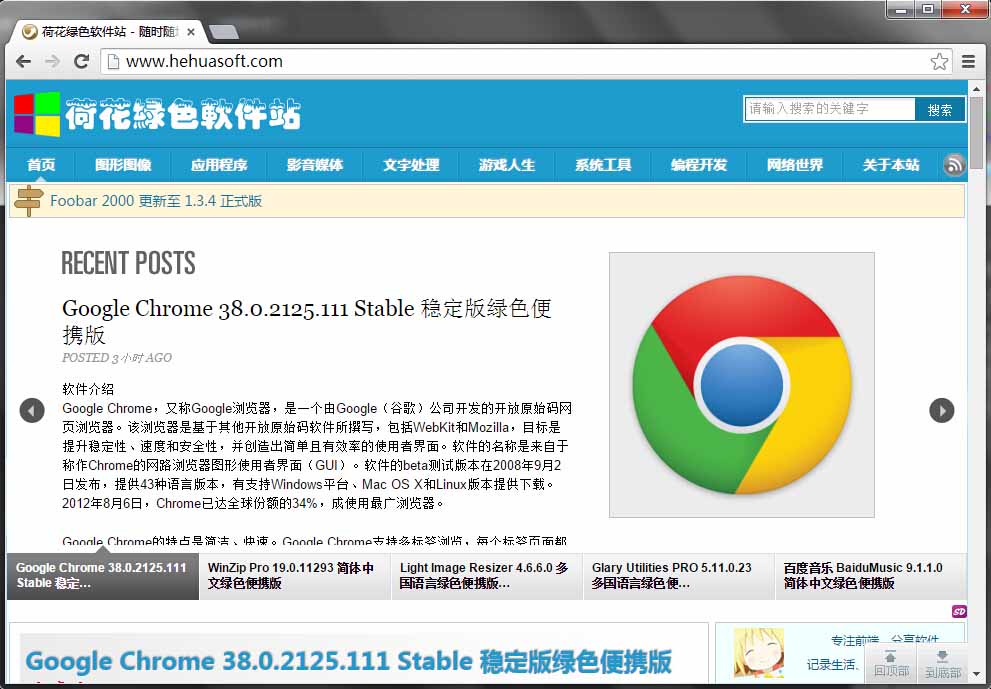Image resolution: width=991 pixels, height=689 pixels.
Task: Show previous slide with left arrow
Action: pyautogui.click(x=32, y=410)
